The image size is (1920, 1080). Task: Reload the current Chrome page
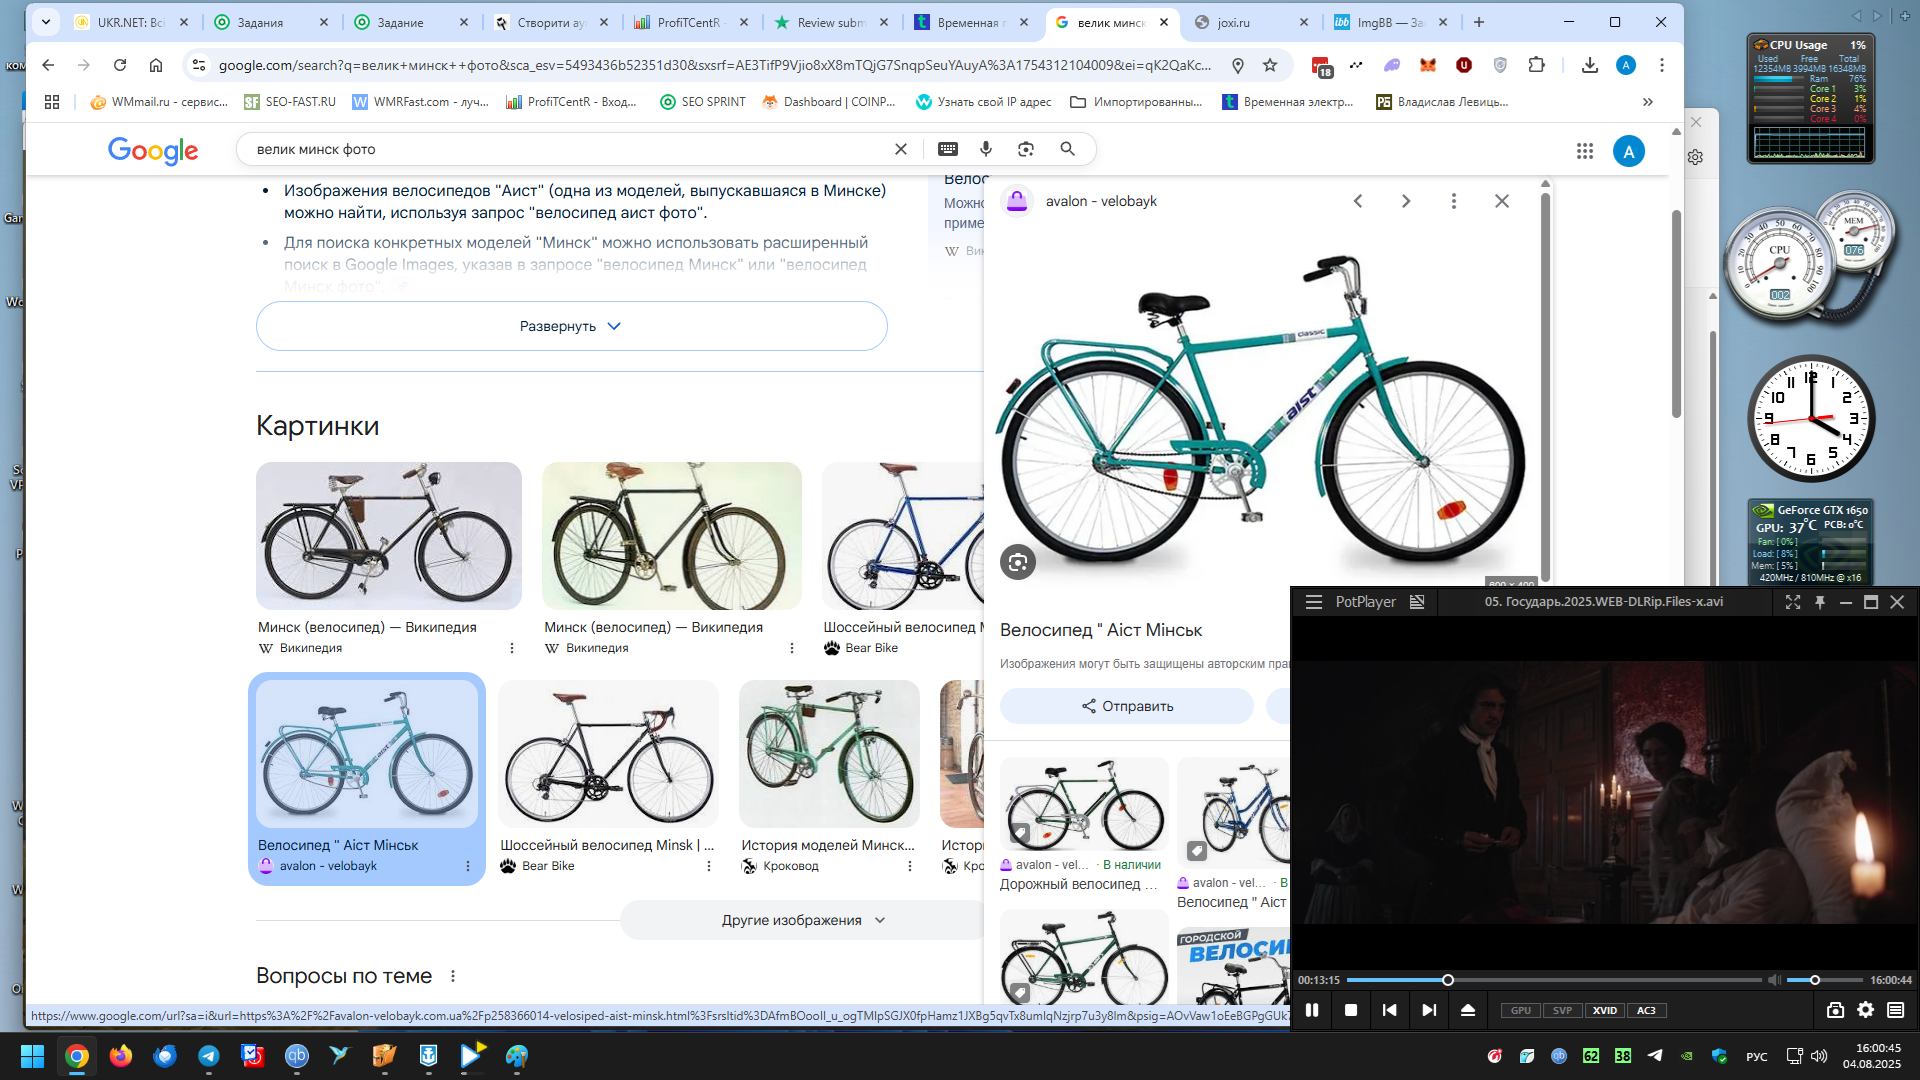pos(120,65)
